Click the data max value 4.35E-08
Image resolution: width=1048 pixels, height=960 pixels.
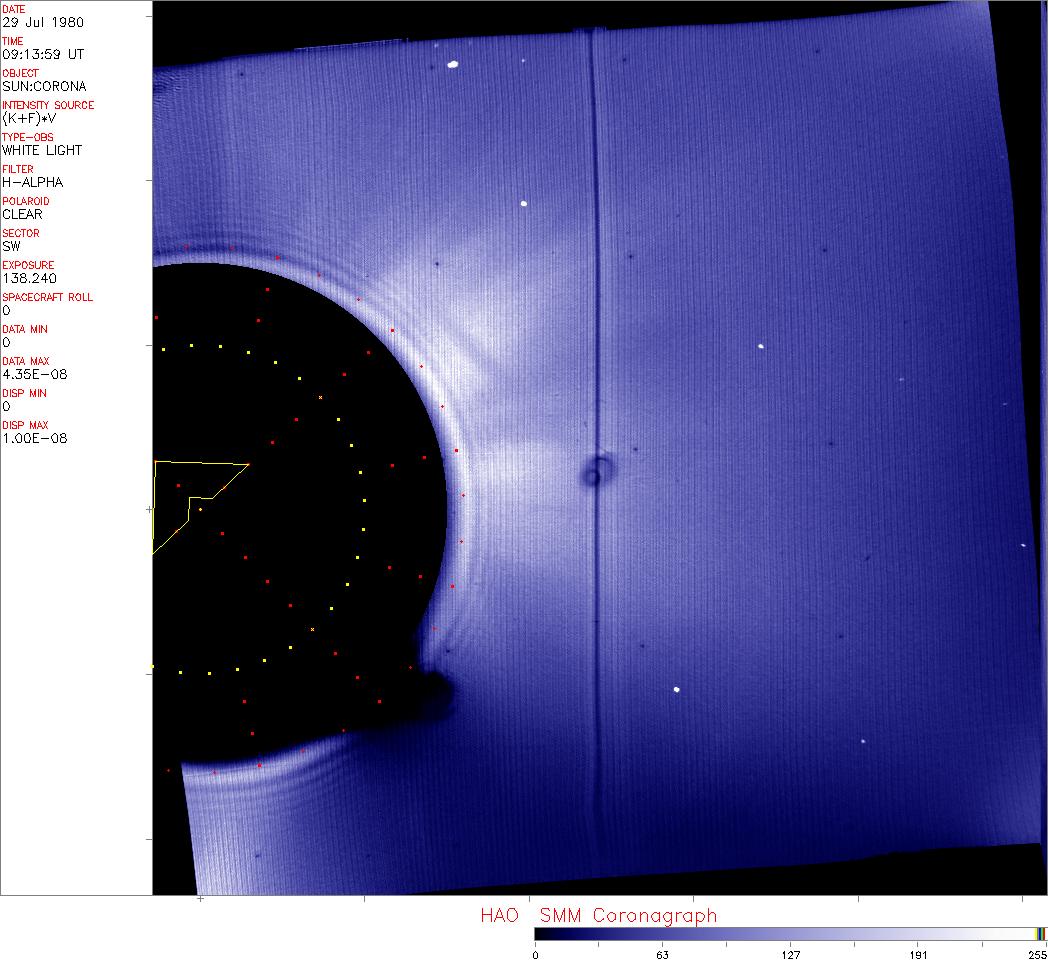(x=34, y=374)
